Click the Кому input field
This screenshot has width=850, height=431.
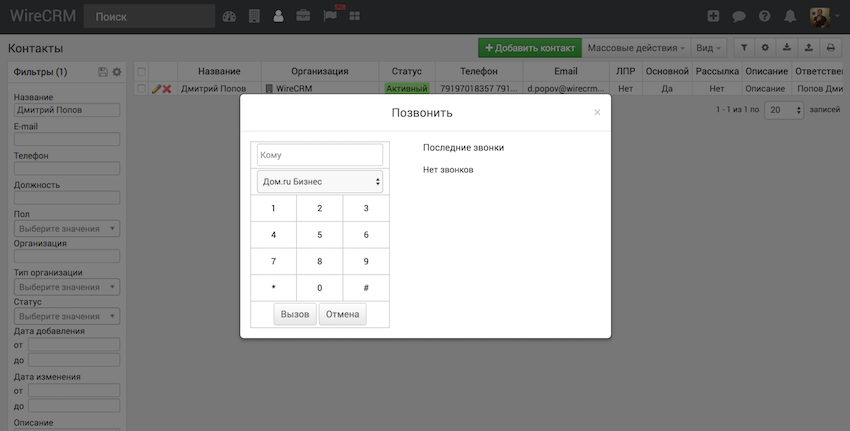point(320,155)
